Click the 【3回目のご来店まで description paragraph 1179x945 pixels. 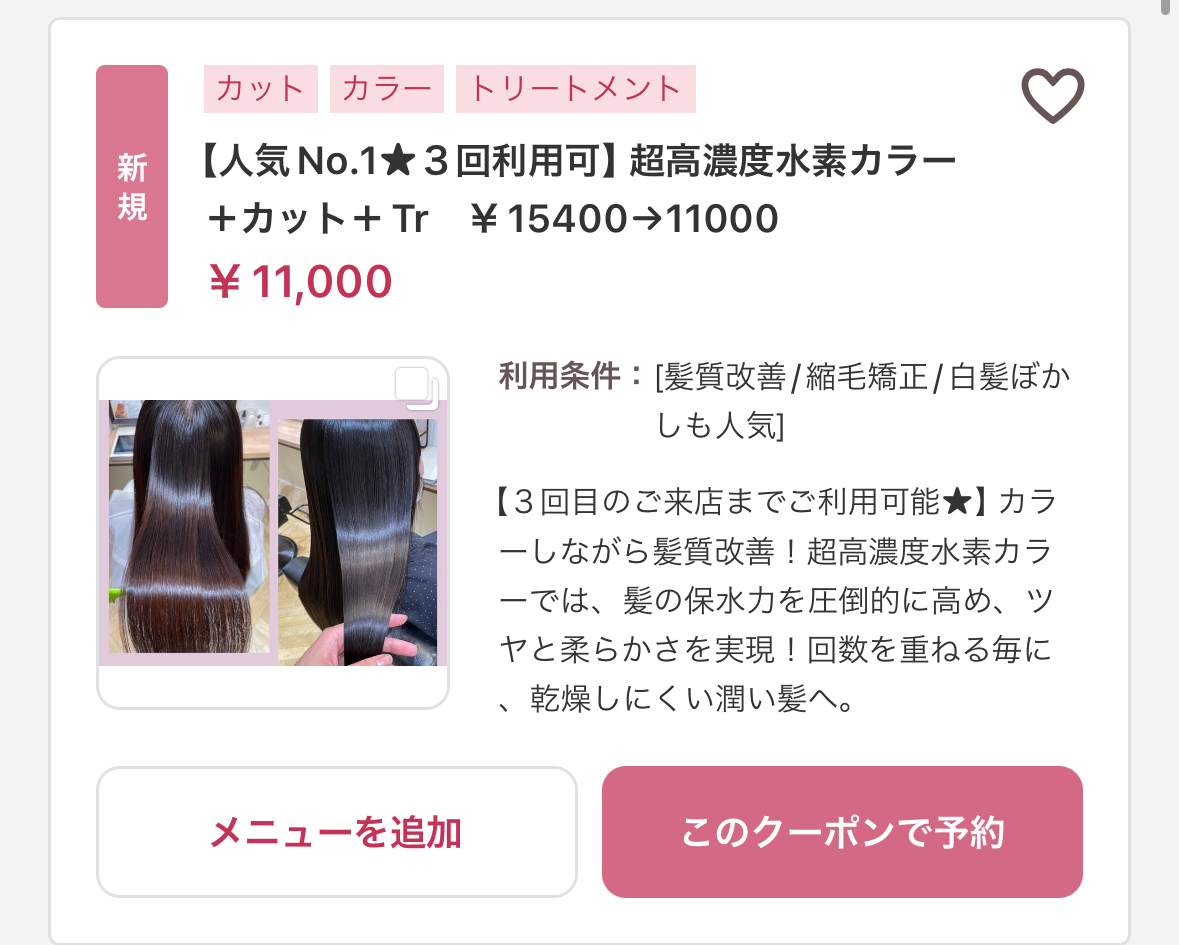(777, 600)
